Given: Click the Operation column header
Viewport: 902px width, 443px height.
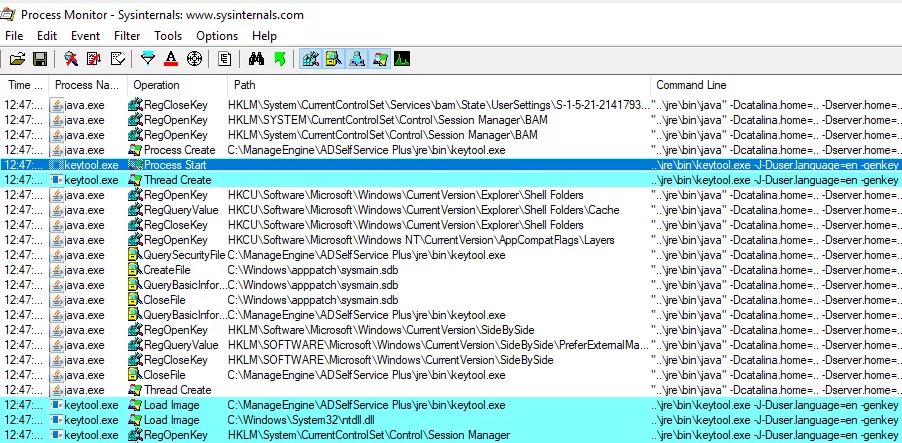Looking at the screenshot, I should tap(177, 85).
